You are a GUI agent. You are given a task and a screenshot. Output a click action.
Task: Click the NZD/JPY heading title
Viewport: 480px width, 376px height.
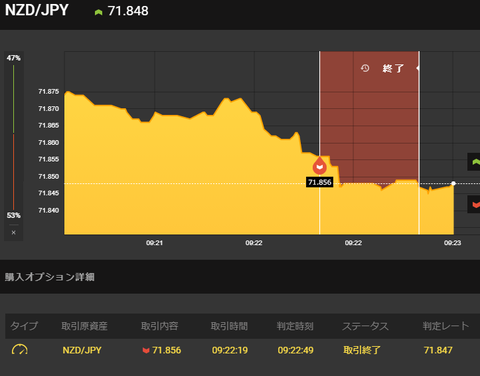37,10
